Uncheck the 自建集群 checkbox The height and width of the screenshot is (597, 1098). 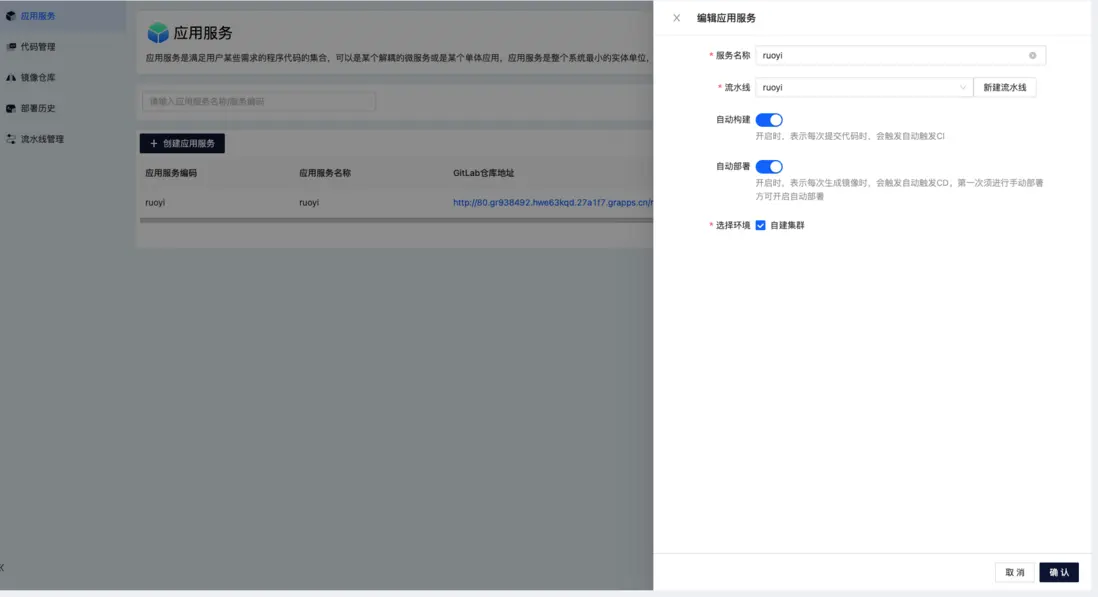(x=760, y=225)
